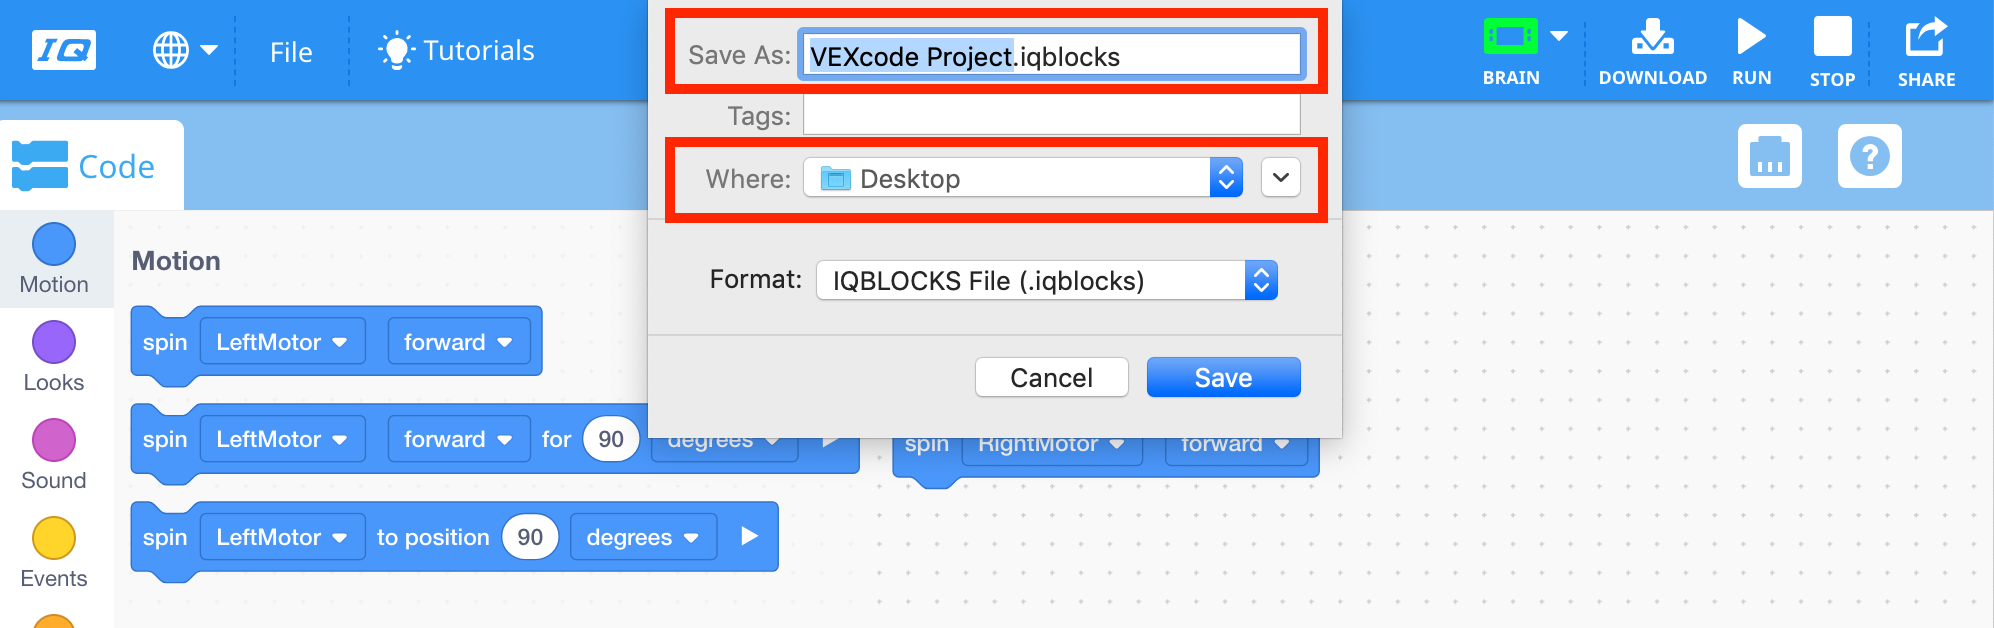Click into the Tags input field
The height and width of the screenshot is (628, 1994).
pos(1052,115)
